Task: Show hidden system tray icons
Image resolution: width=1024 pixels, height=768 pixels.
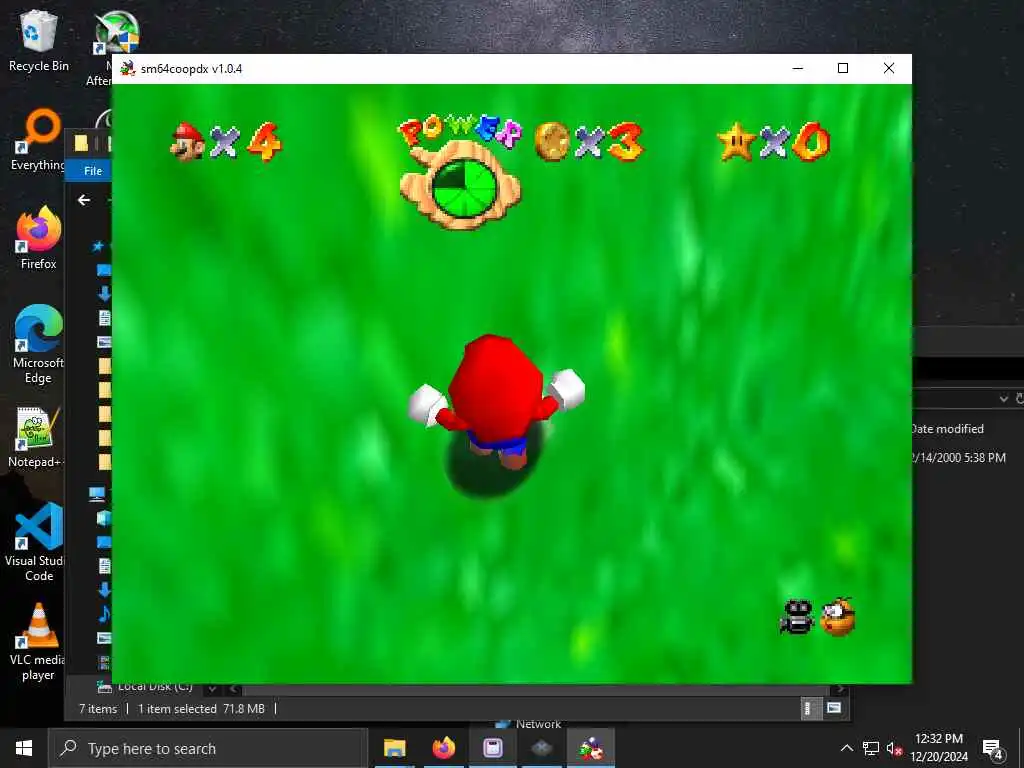Action: [846, 748]
